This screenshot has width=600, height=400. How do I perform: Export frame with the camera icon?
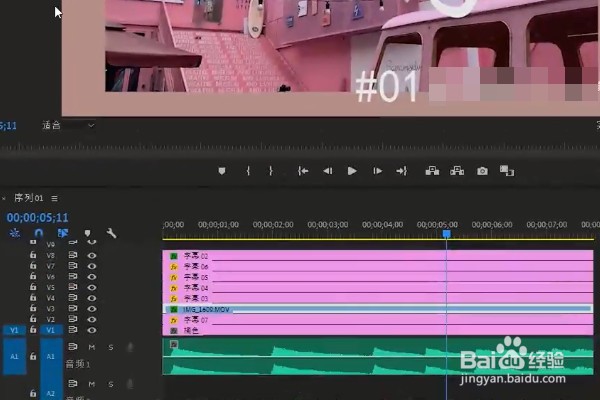[482, 171]
